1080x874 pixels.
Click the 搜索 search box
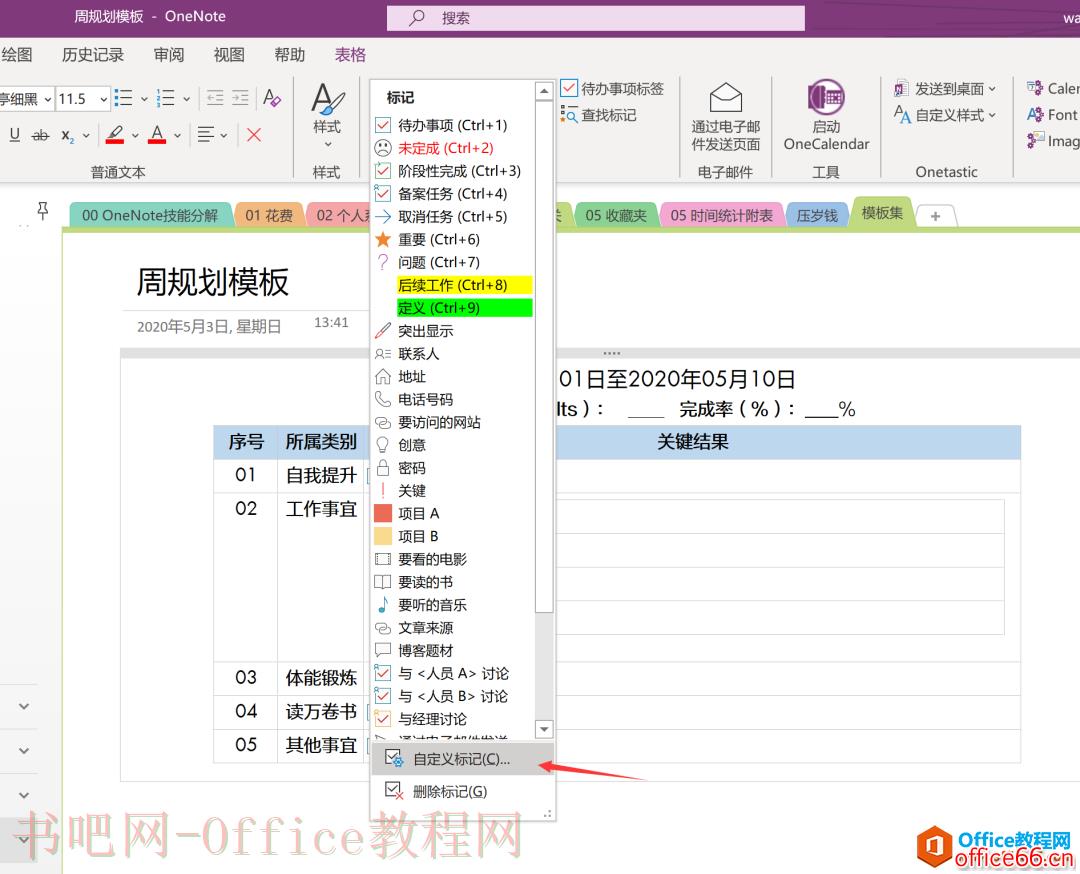coord(596,18)
